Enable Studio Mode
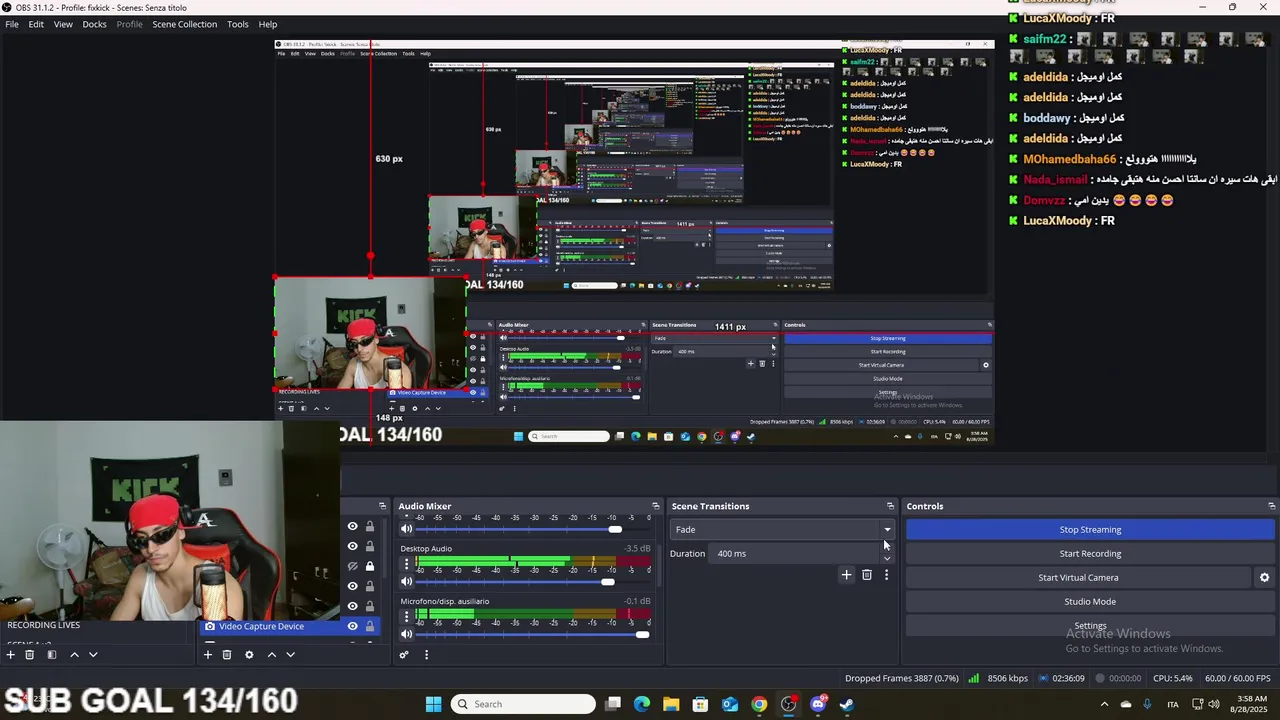The image size is (1280, 720). point(1090,601)
